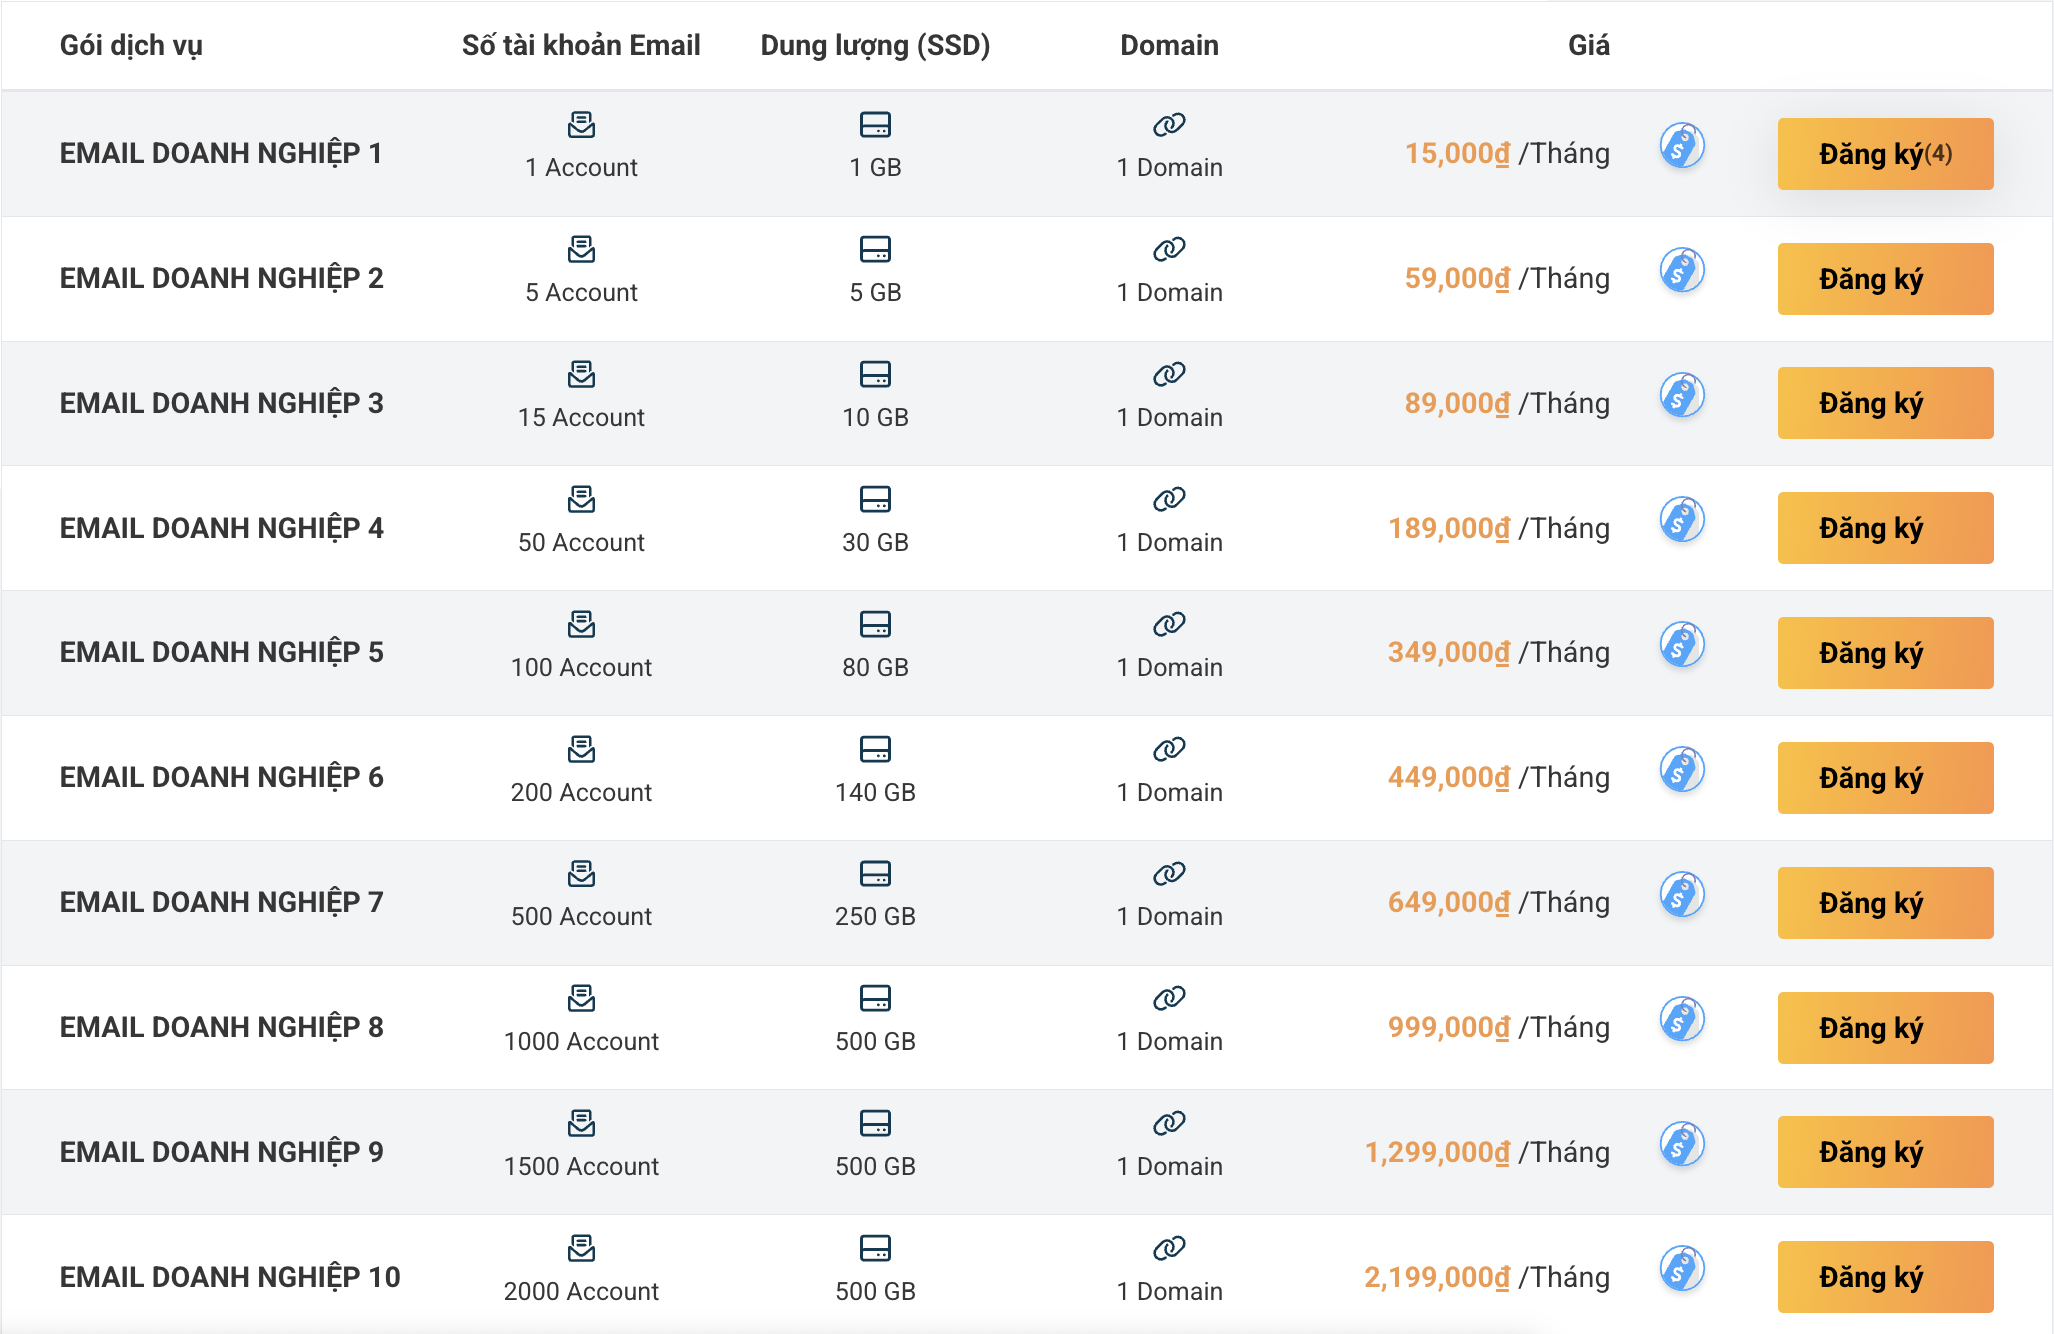2054x1334 pixels.
Task: Click price tag icon for Email Doanh Nghiệp 8
Action: (1682, 1020)
